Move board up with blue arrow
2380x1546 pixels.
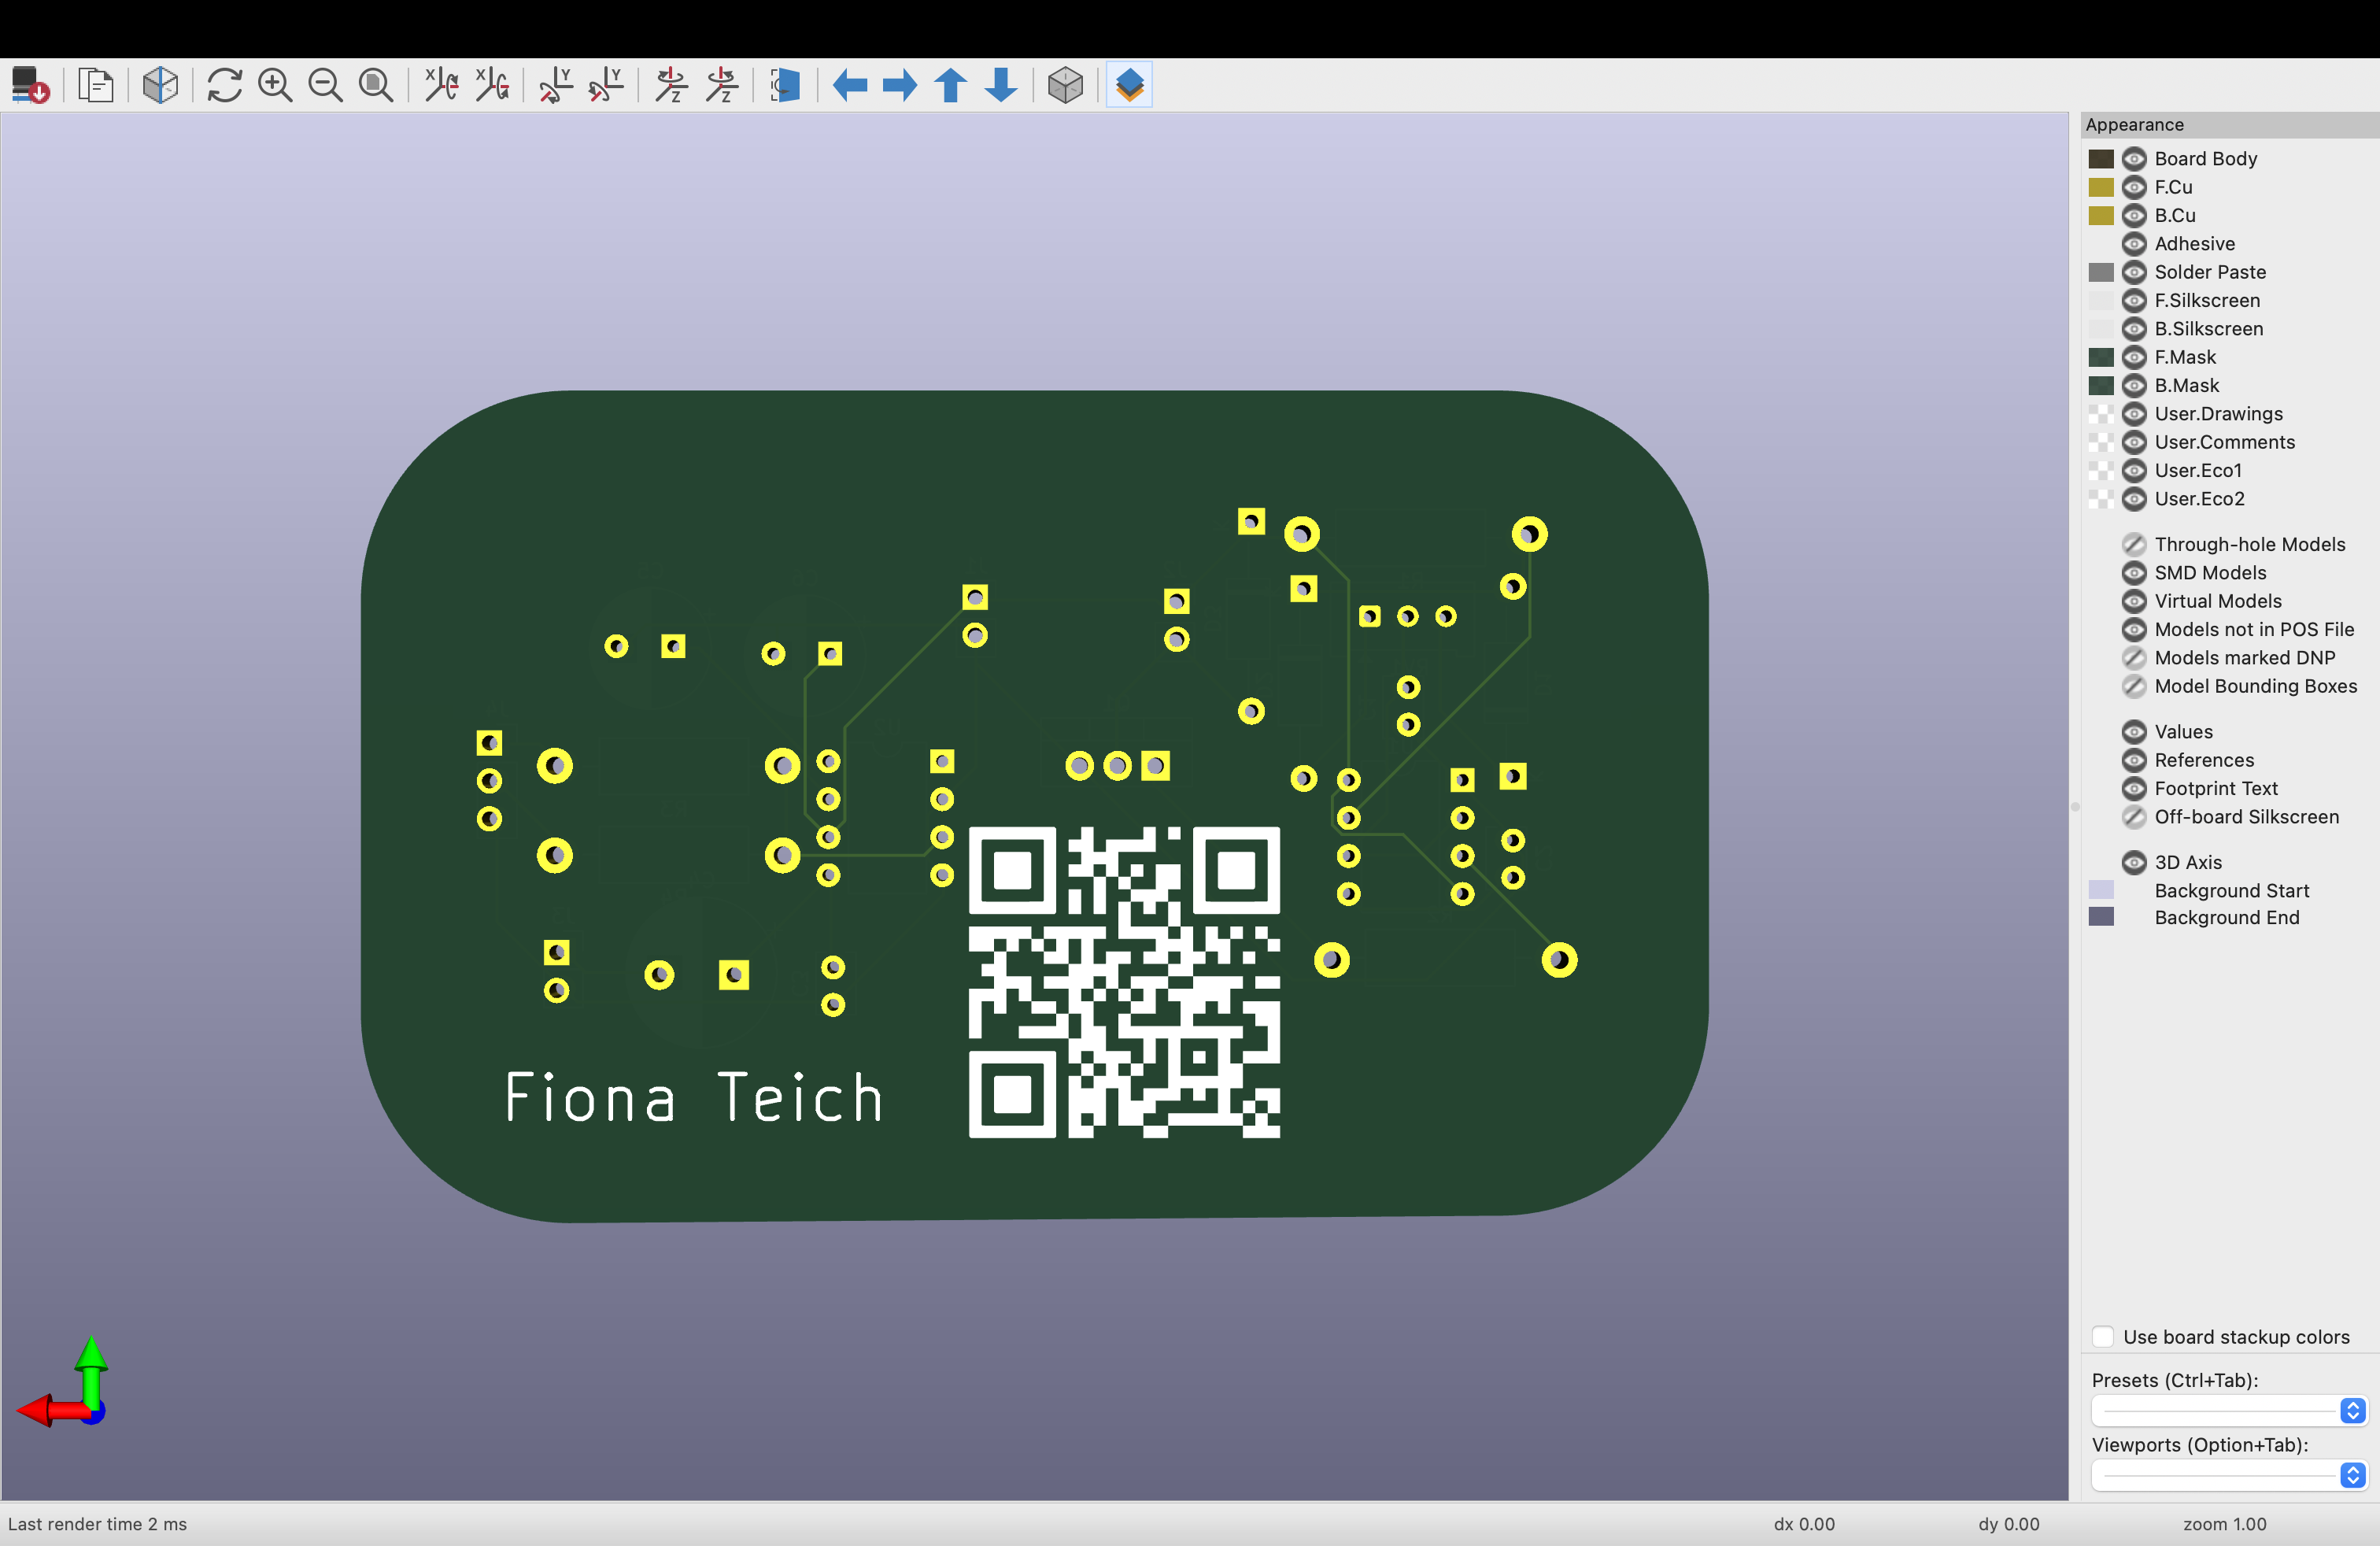(951, 85)
